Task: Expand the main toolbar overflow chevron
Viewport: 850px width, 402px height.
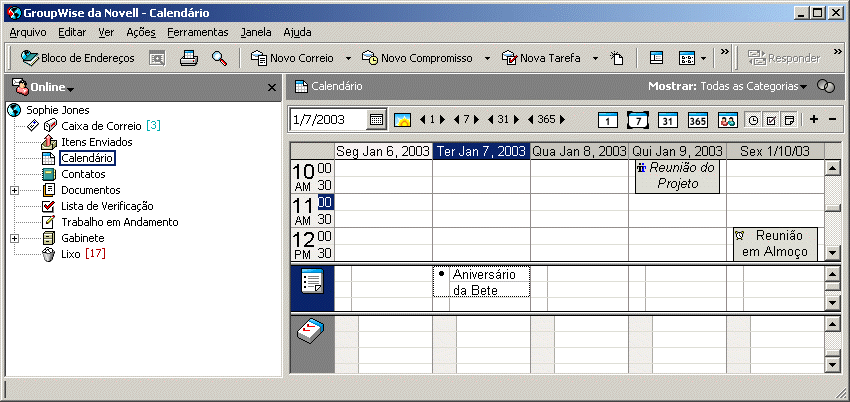Action: tap(724, 51)
